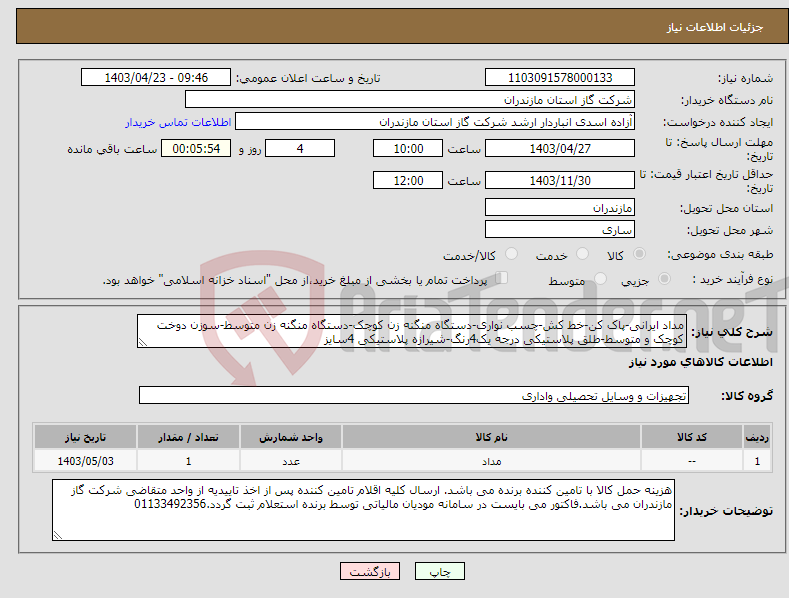Screen dimensions: 789x598
Task: Click the buyer notes text area
Action: click(x=363, y=510)
